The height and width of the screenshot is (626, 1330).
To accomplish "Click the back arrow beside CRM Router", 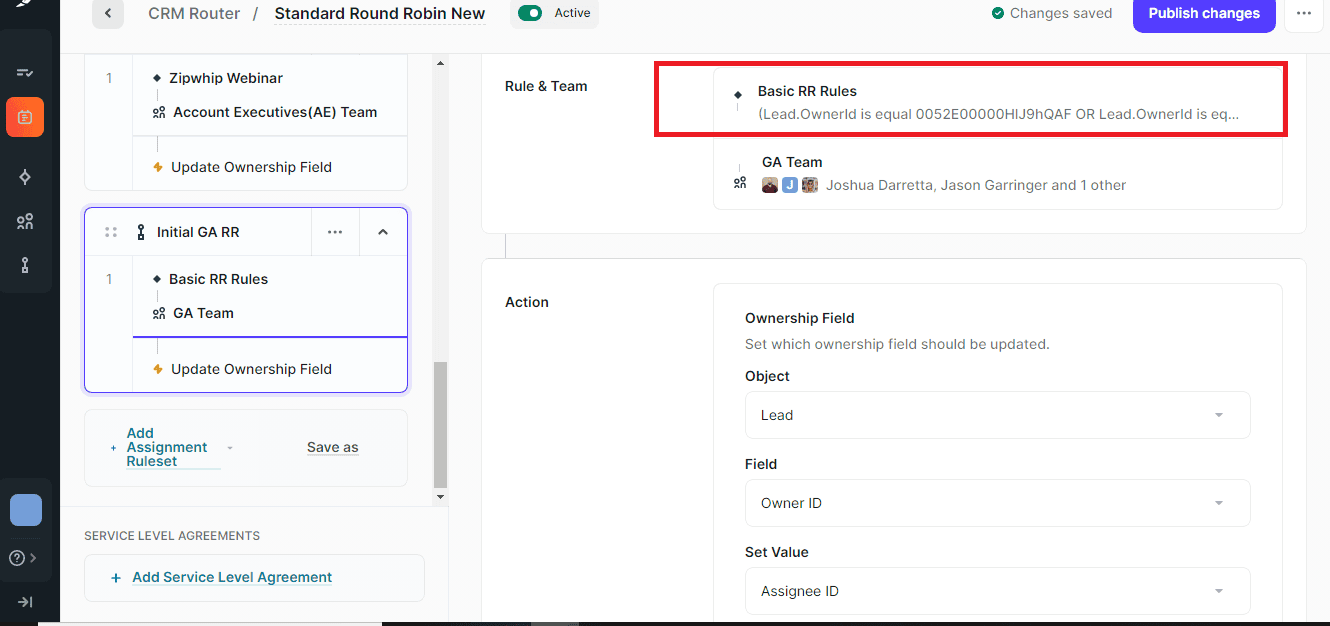I will tap(107, 14).
